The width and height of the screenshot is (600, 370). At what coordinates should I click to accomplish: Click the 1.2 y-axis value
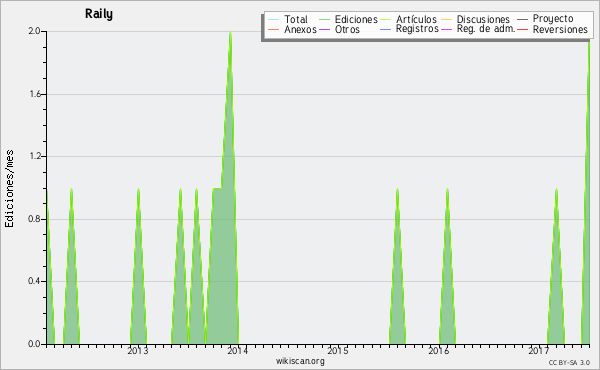pyautogui.click(x=35, y=156)
